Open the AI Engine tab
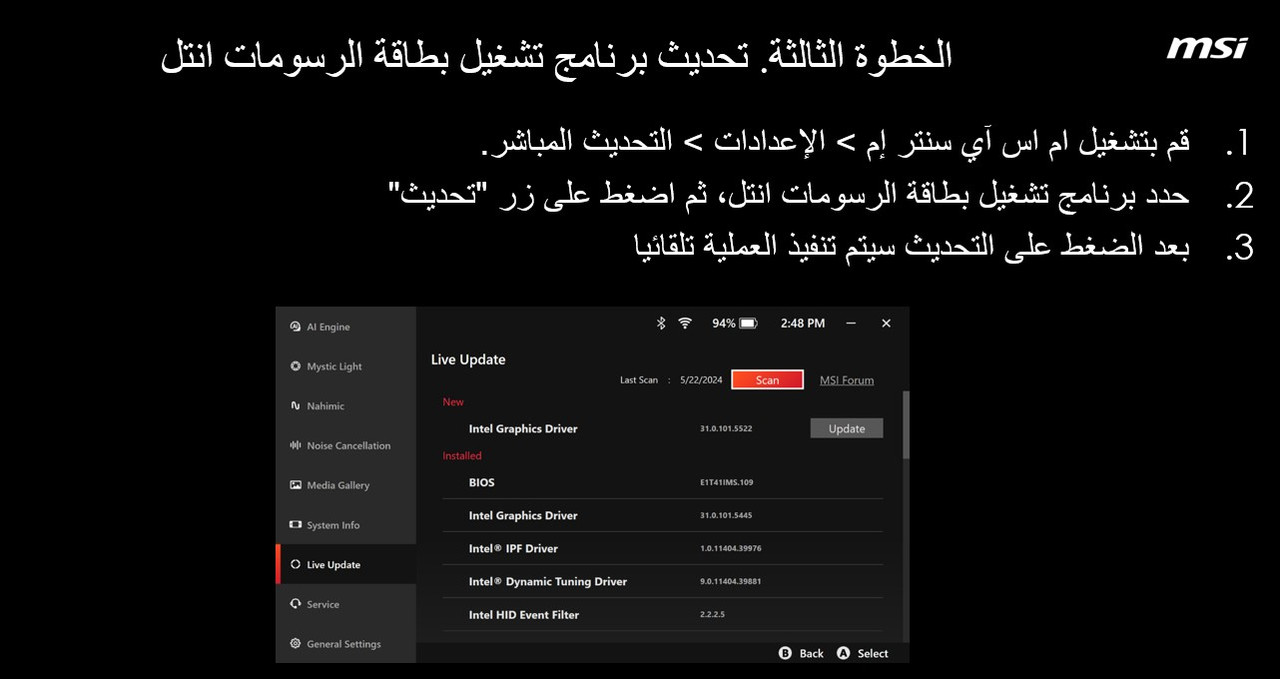1280x679 pixels. 346,327
